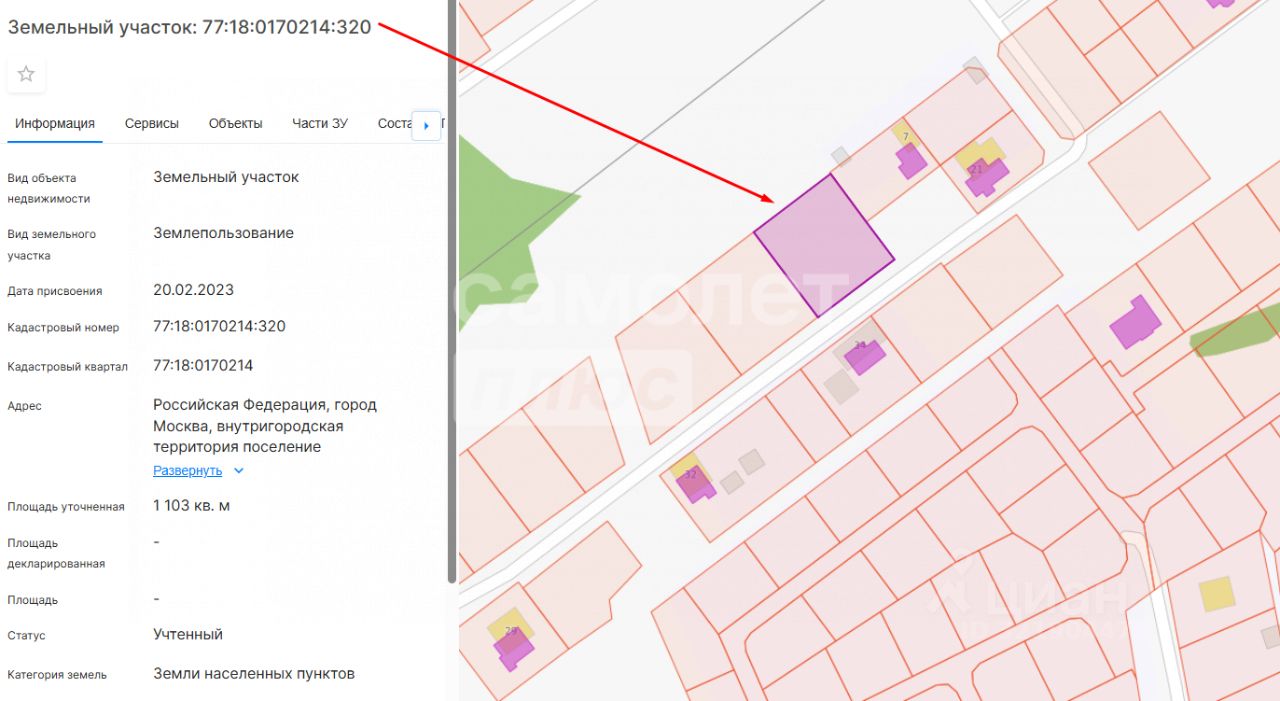Image resolution: width=1280 pixels, height=701 pixels.
Task: Click the Развернуть link
Action: (188, 471)
